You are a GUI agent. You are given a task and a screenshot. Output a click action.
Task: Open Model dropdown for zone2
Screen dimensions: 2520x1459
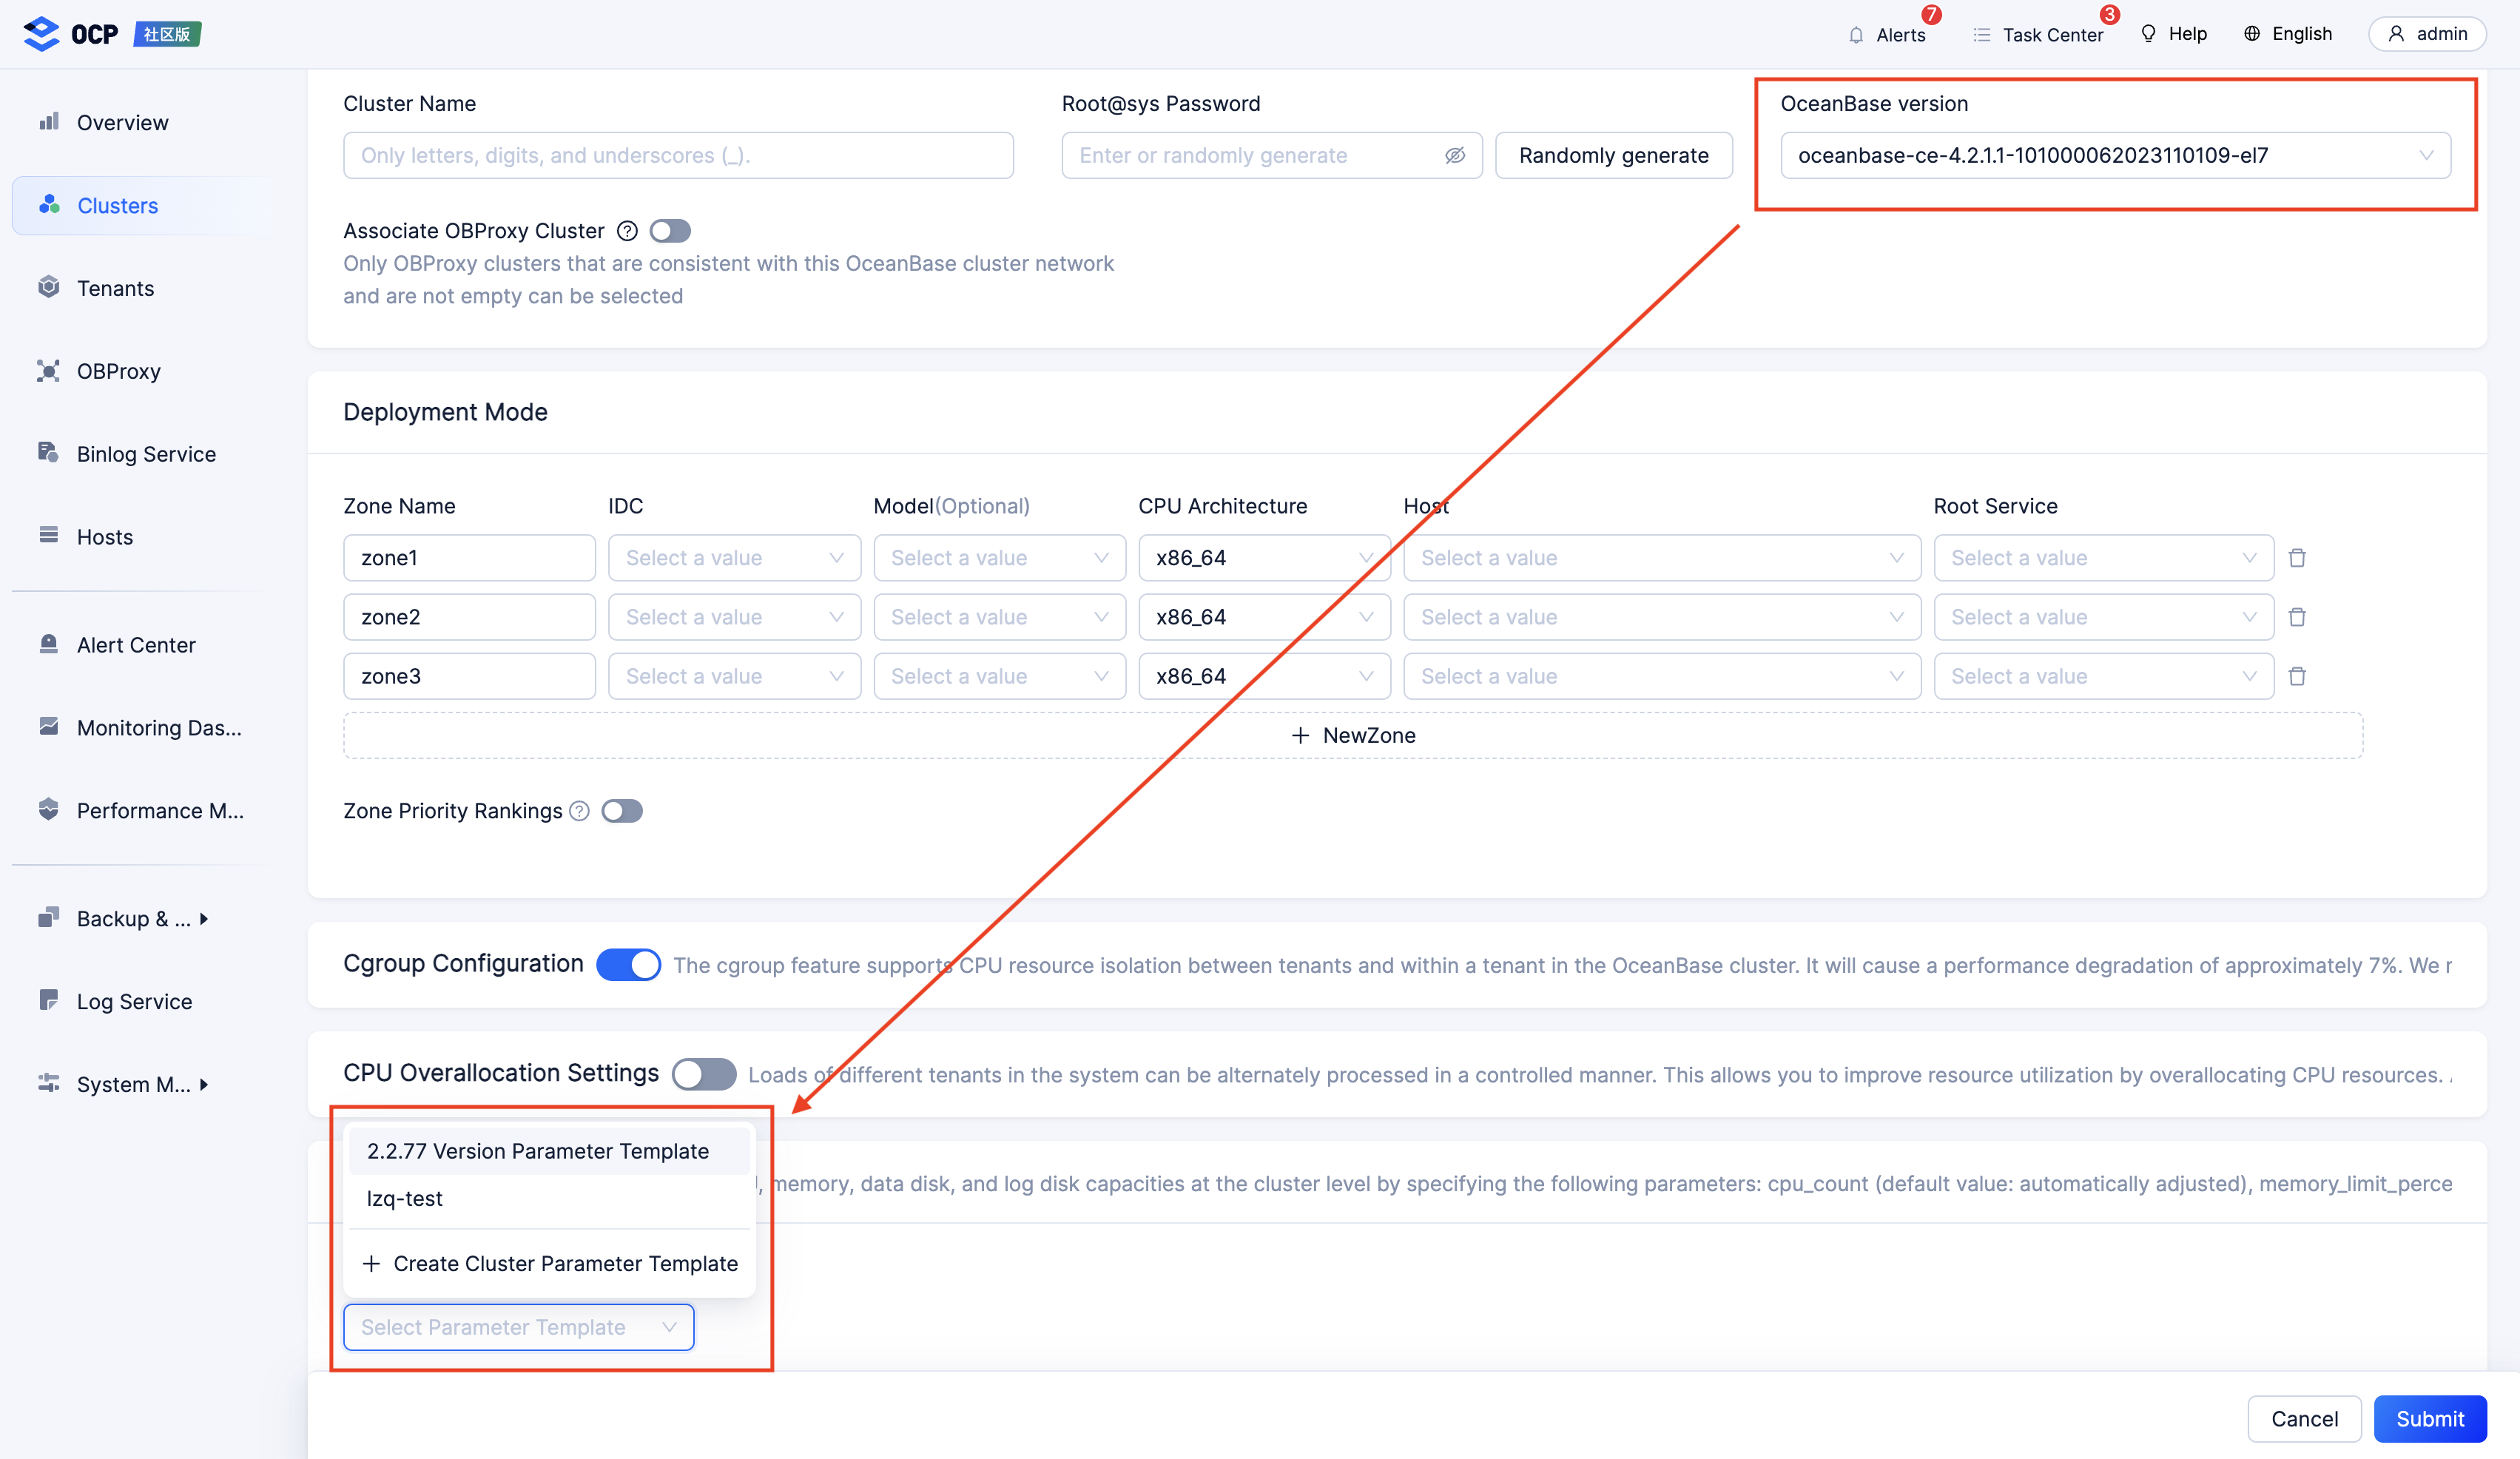[1000, 617]
